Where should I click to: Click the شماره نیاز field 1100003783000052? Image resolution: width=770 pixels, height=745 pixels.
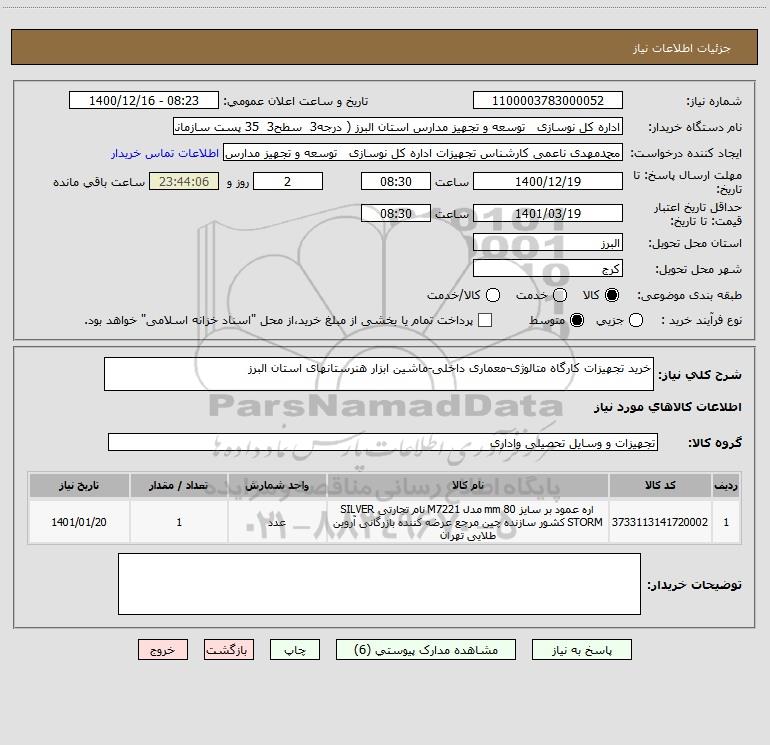pyautogui.click(x=548, y=100)
